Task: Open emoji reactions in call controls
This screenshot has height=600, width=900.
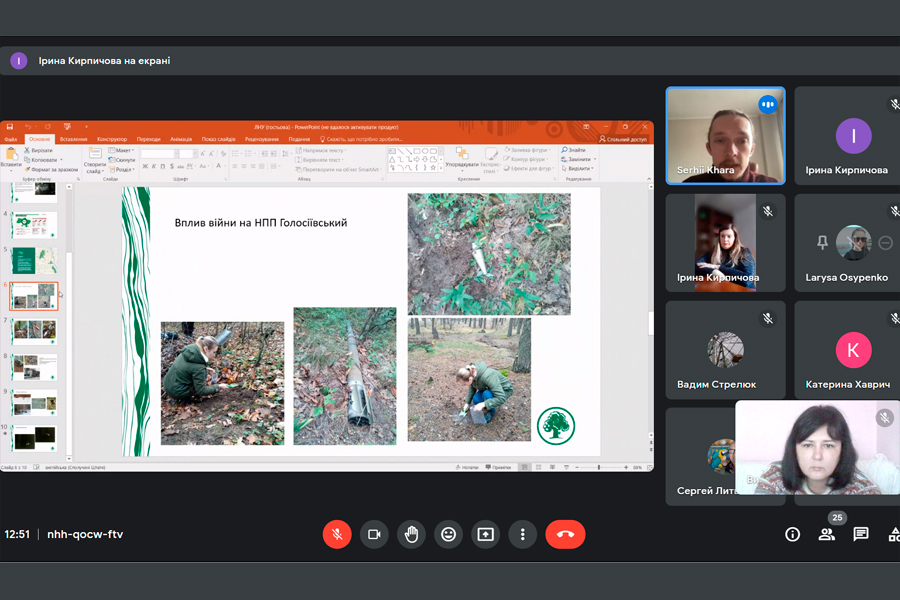Action: click(448, 535)
